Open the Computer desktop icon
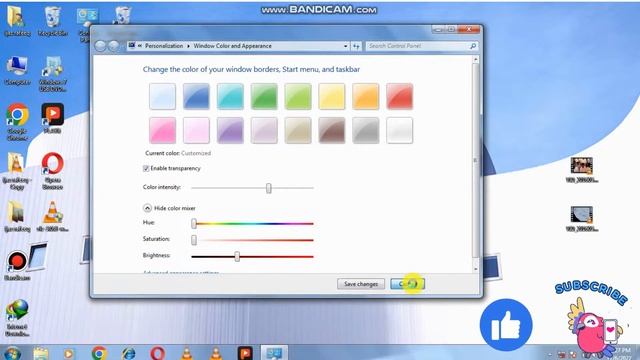Viewport: 640px width, 360px height. pos(17,70)
